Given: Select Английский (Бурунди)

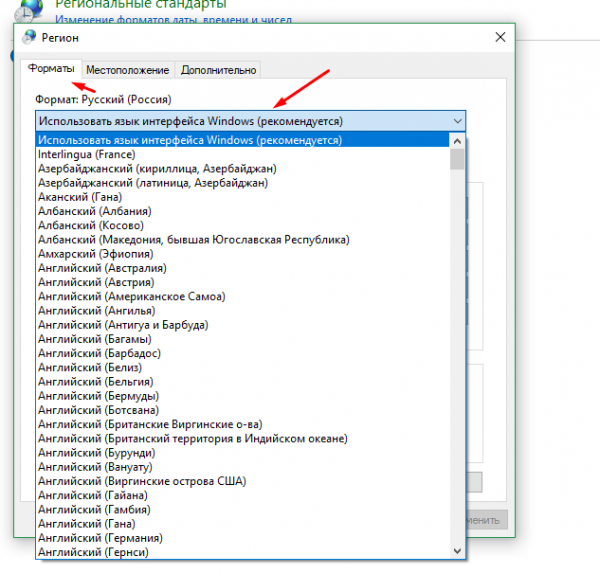Looking at the screenshot, I should coord(243,453).
